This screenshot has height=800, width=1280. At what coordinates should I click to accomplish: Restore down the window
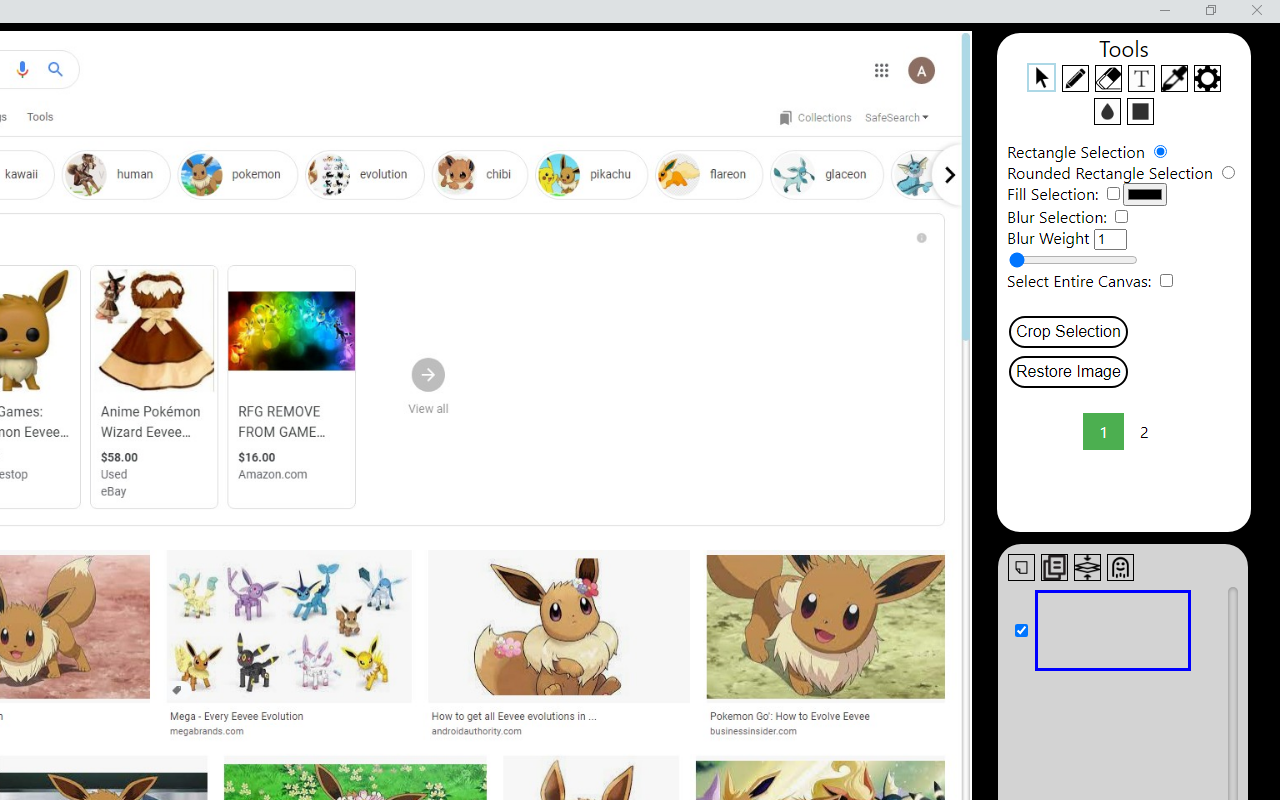click(x=1211, y=10)
